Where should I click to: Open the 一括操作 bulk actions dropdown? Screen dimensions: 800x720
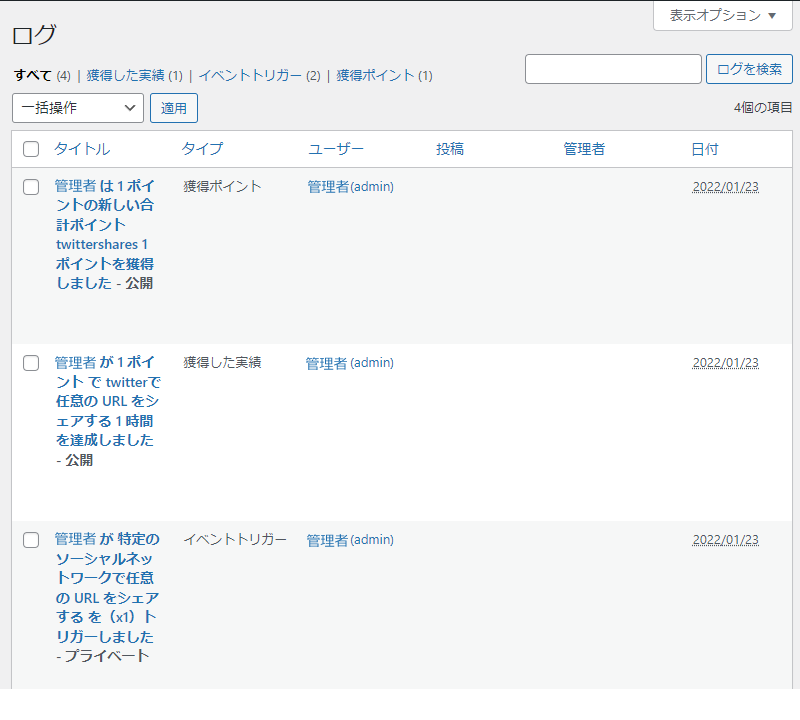pos(78,108)
